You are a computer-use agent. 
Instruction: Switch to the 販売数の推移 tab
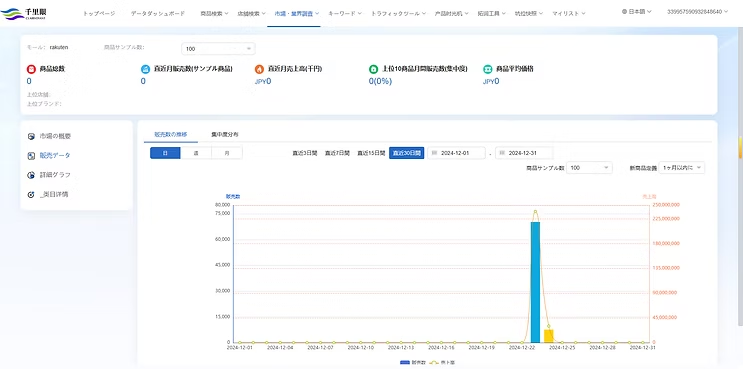[x=171, y=135]
